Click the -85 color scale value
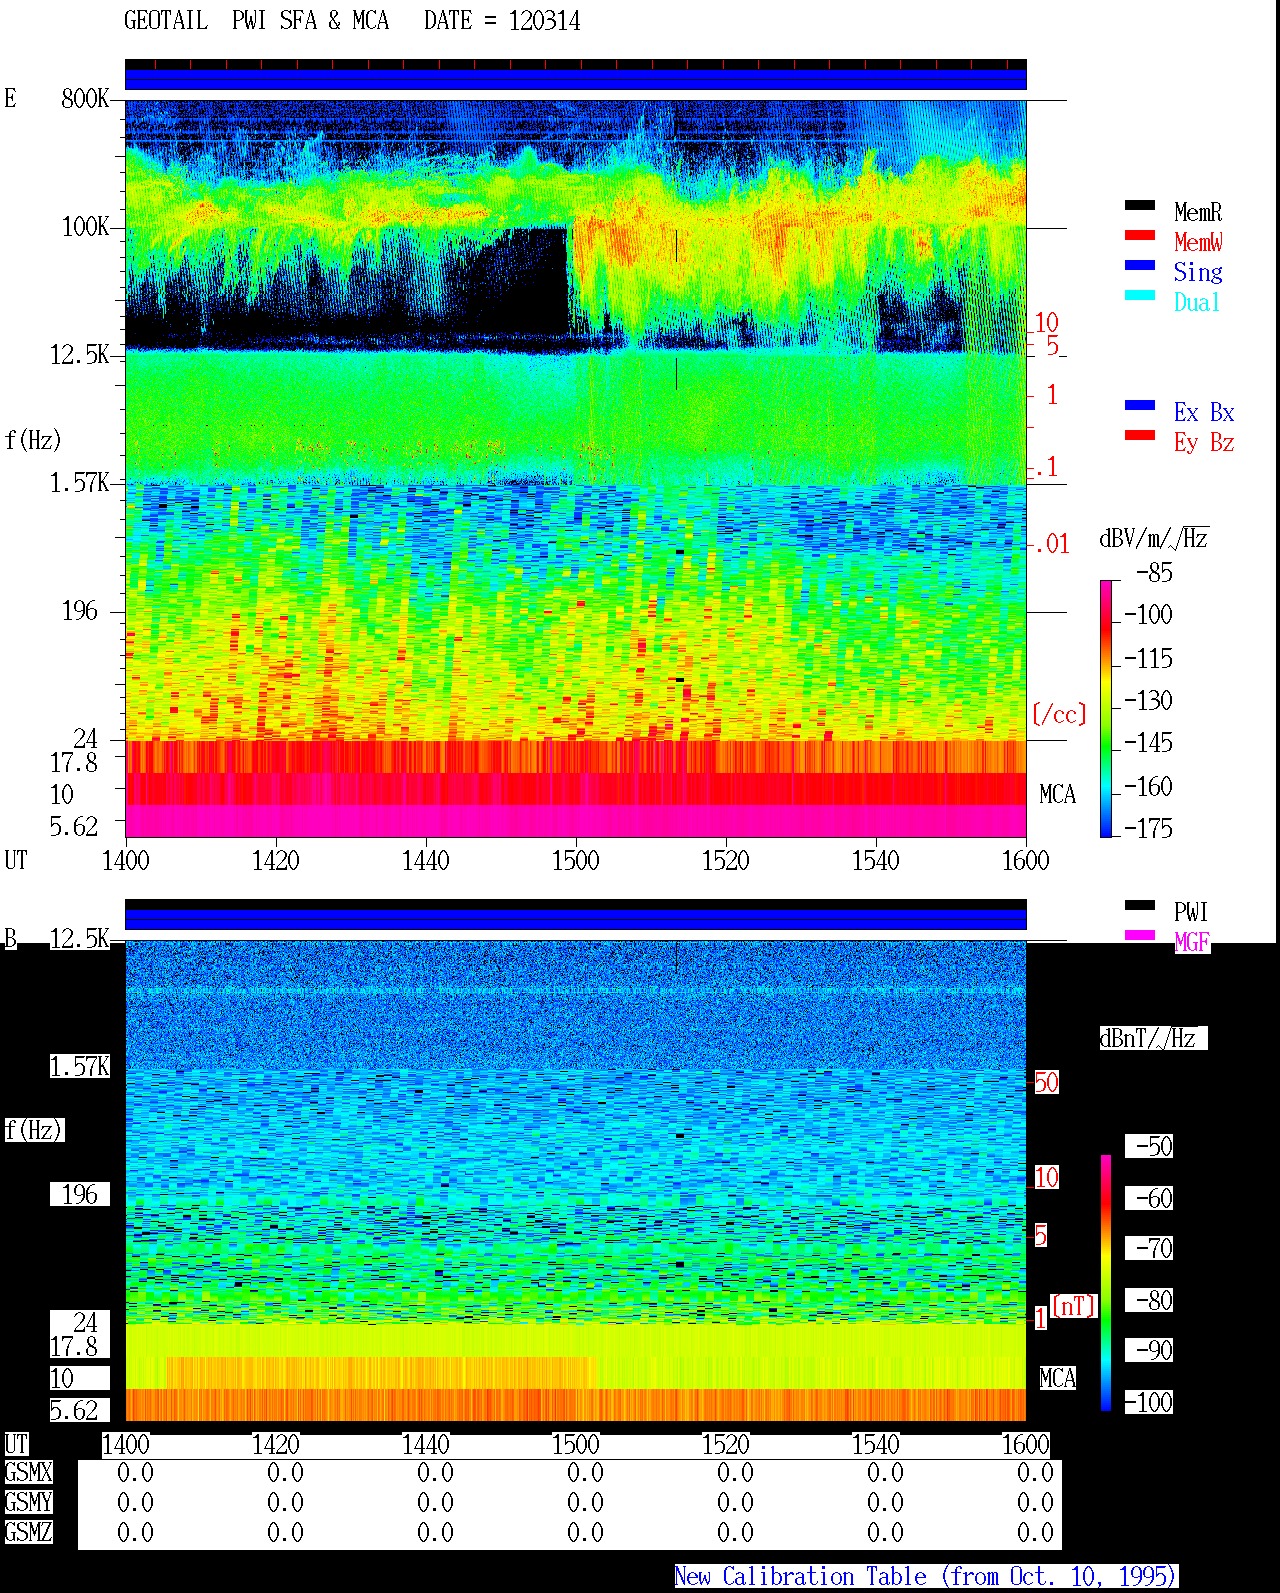1280x1593 pixels. coord(1155,573)
